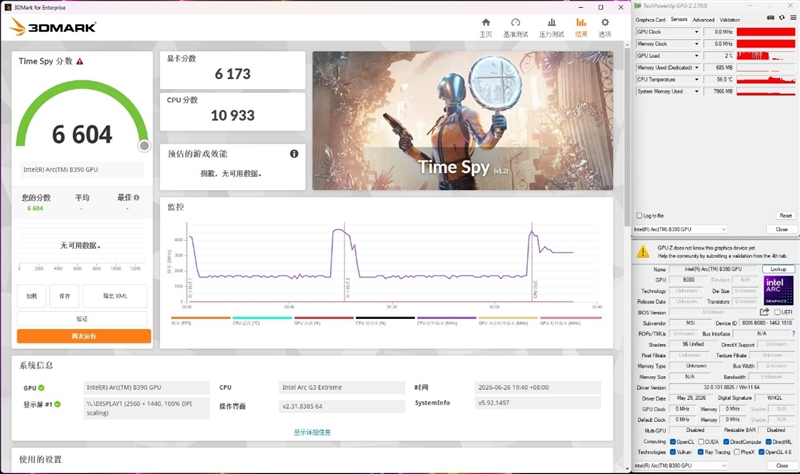800x474 pixels.
Task: Click the Bus Interface question mark icon
Action: tap(793, 333)
